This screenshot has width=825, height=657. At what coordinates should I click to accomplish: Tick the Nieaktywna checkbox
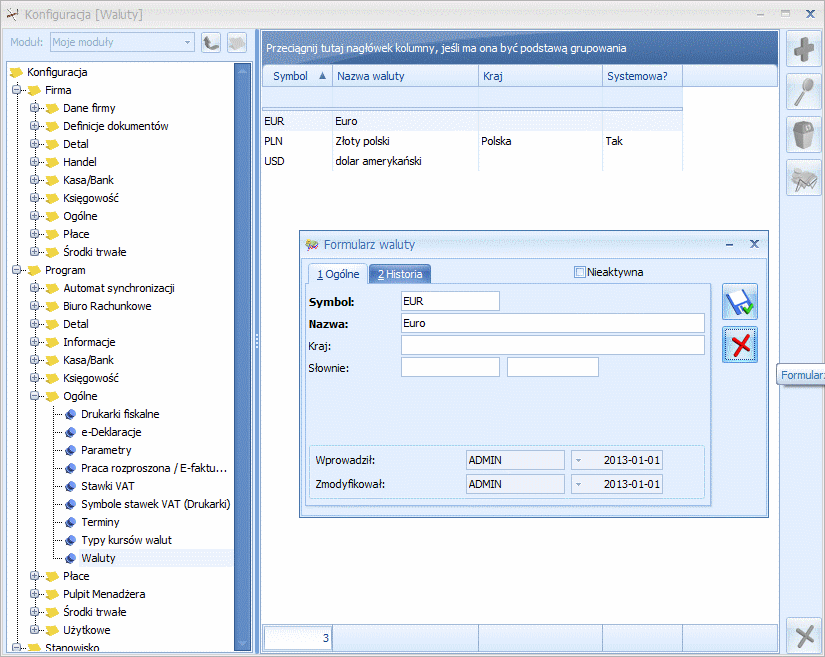(x=580, y=272)
